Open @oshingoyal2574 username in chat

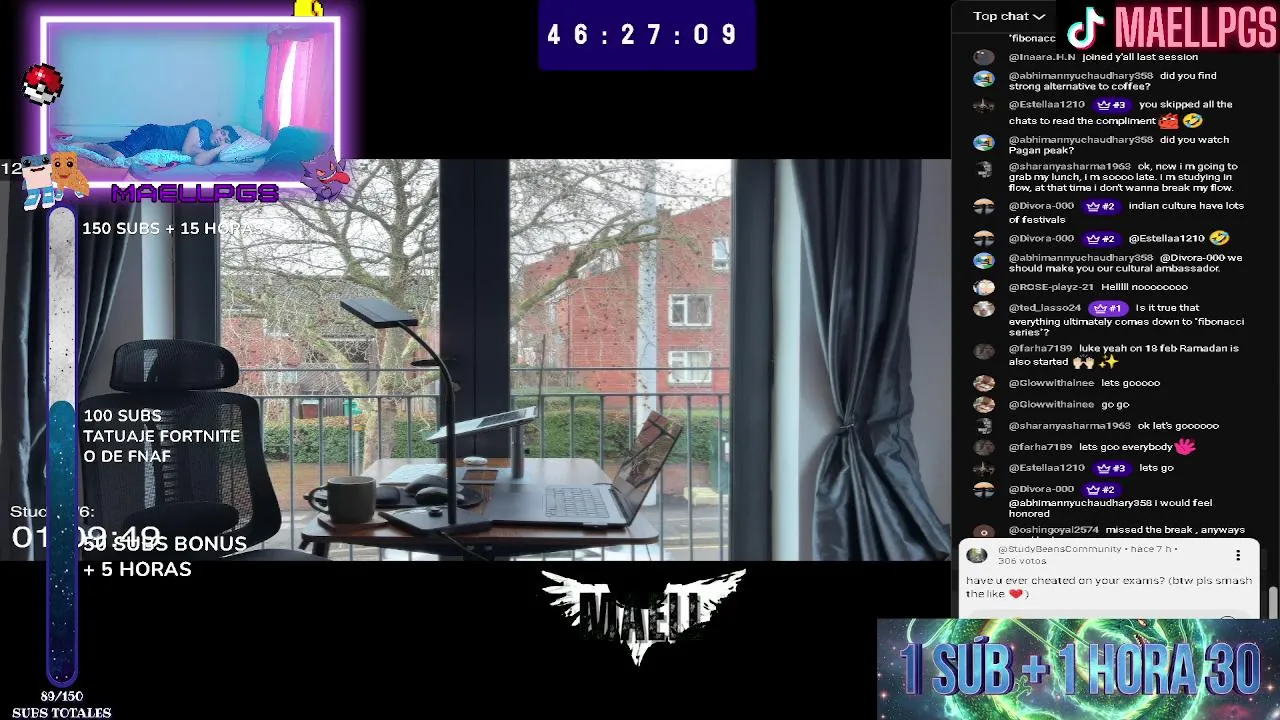[1053, 530]
